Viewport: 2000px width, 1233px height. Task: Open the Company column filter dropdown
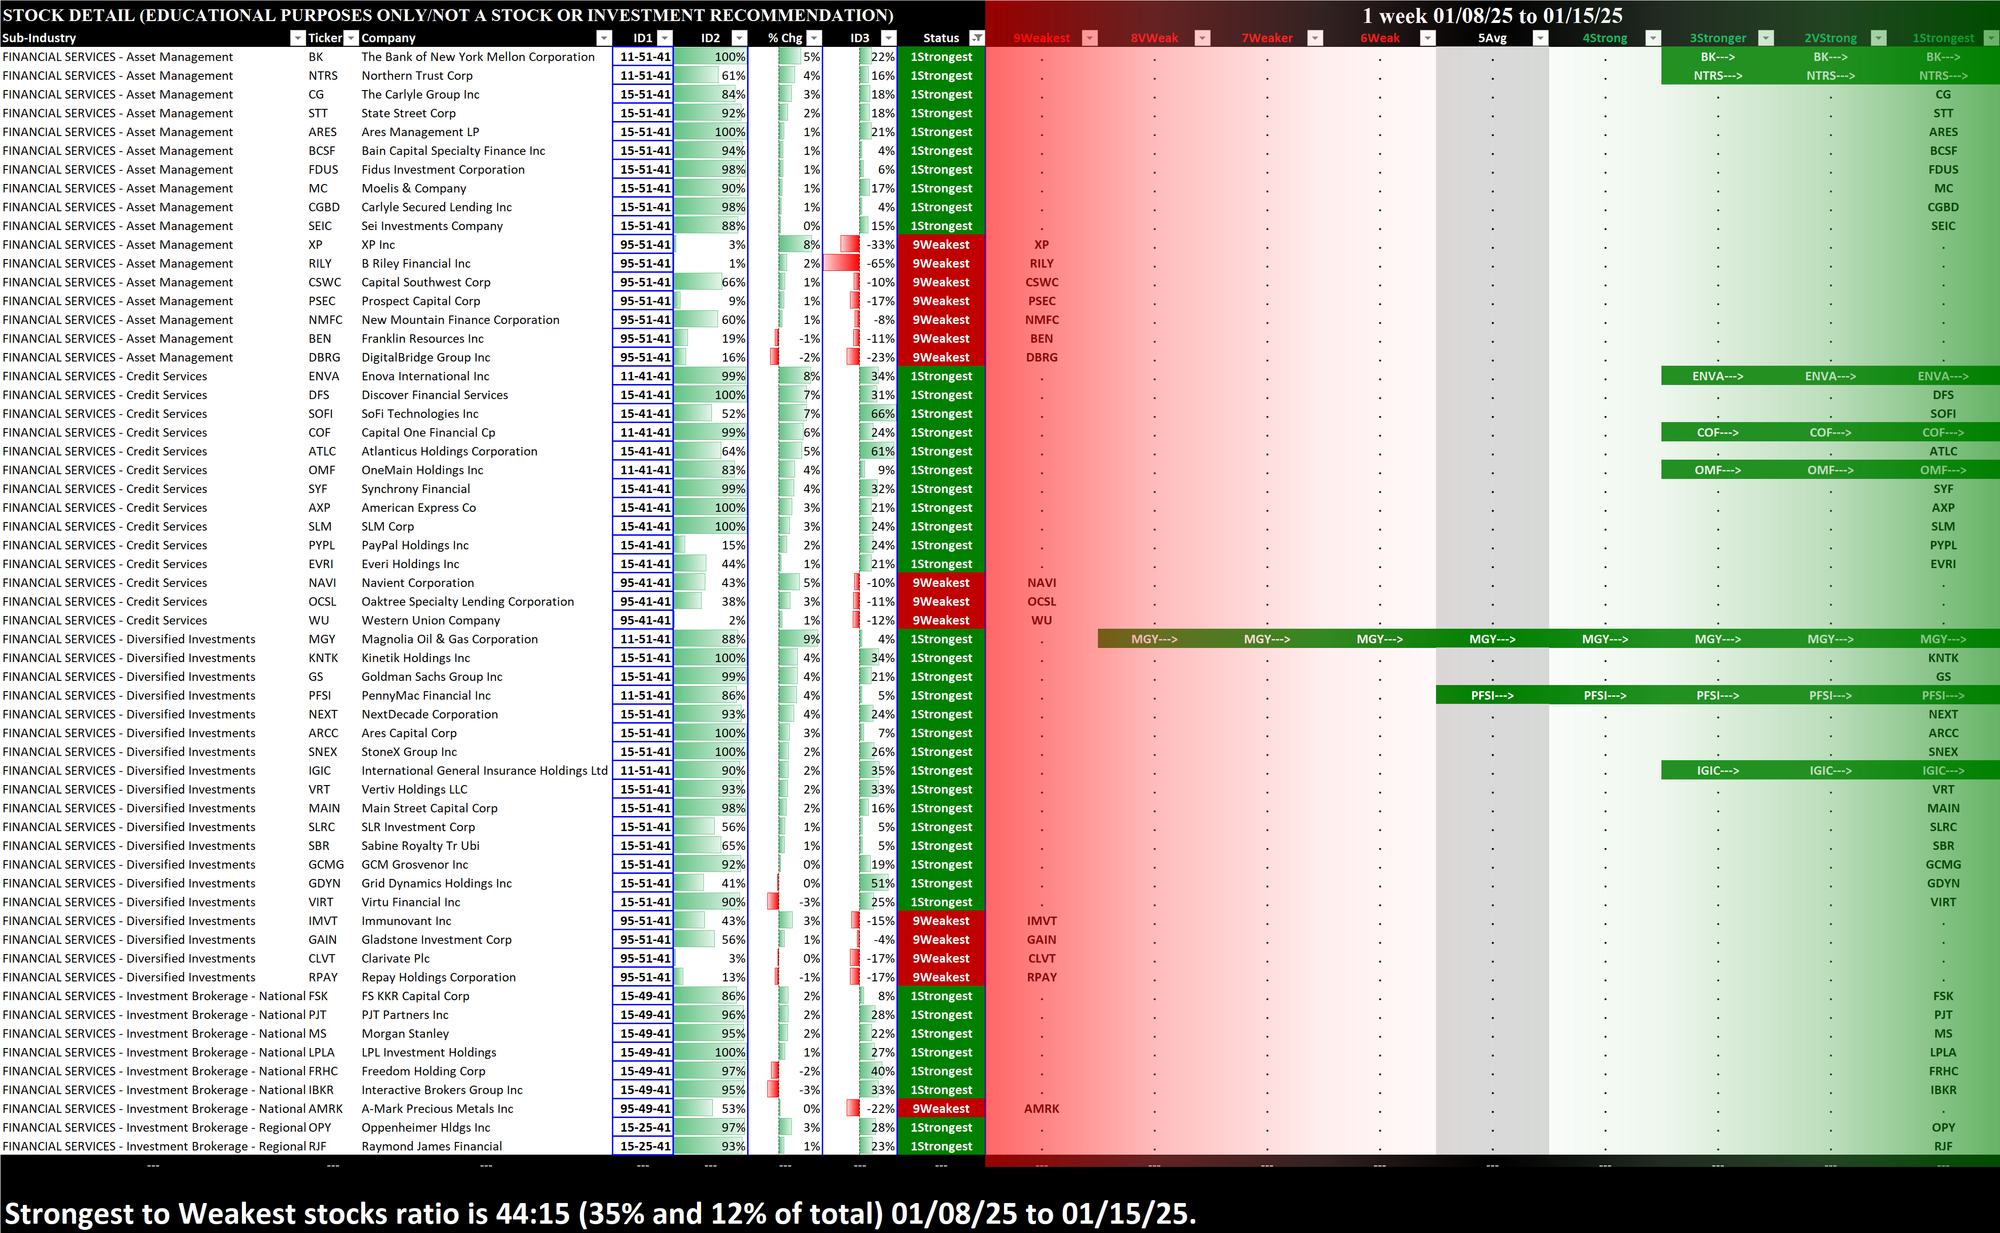coord(603,38)
